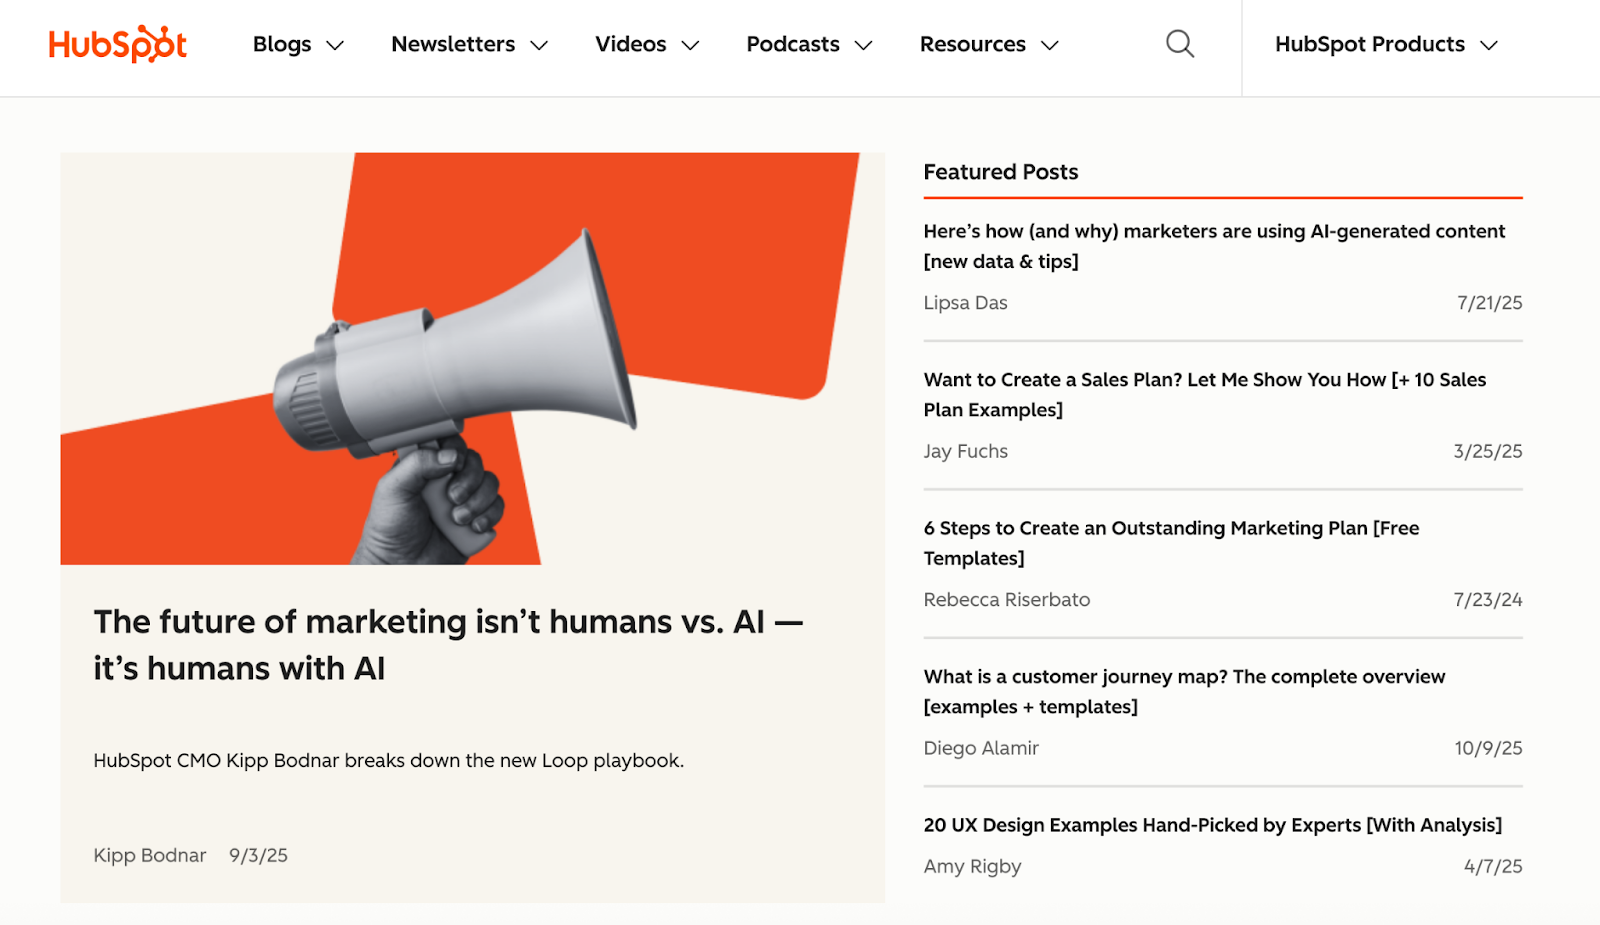This screenshot has height=925, width=1600.
Task: Click the HubSpot logo
Action: [117, 43]
